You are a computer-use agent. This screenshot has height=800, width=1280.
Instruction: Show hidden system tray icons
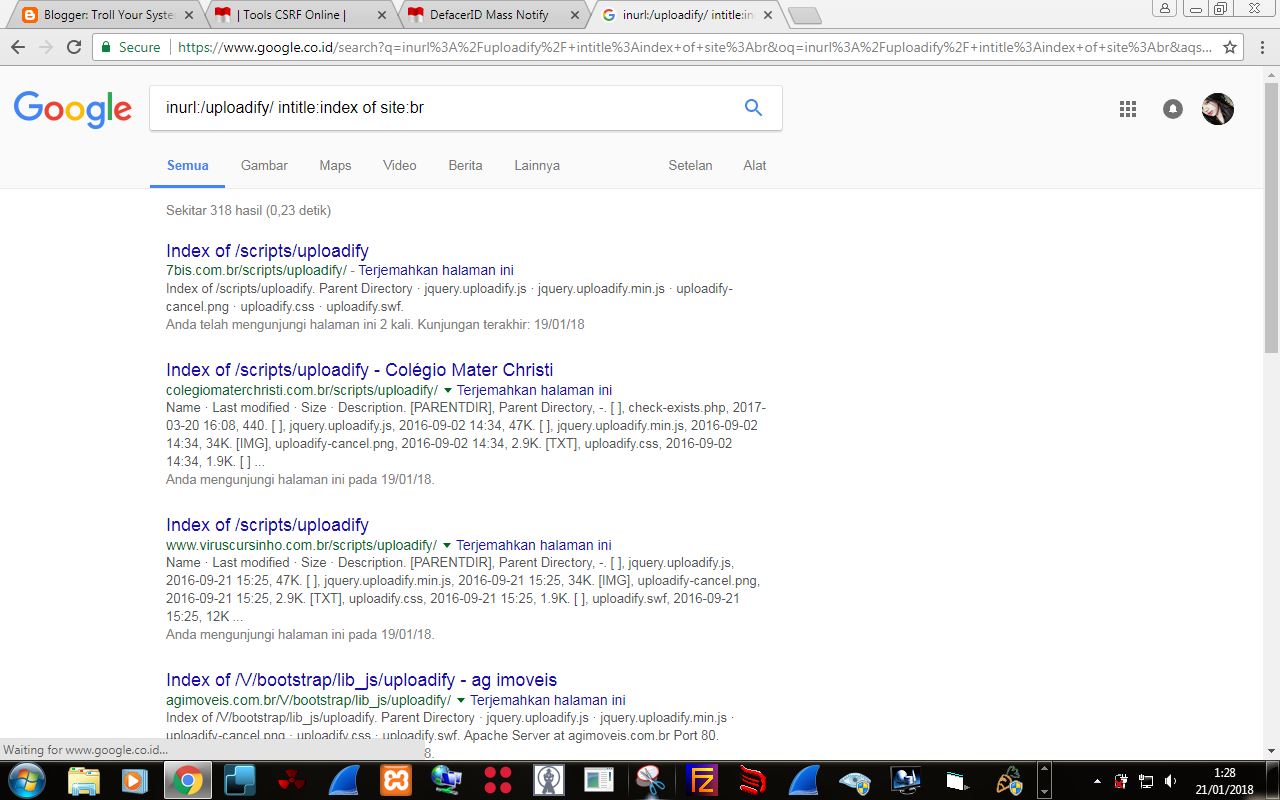click(1097, 780)
